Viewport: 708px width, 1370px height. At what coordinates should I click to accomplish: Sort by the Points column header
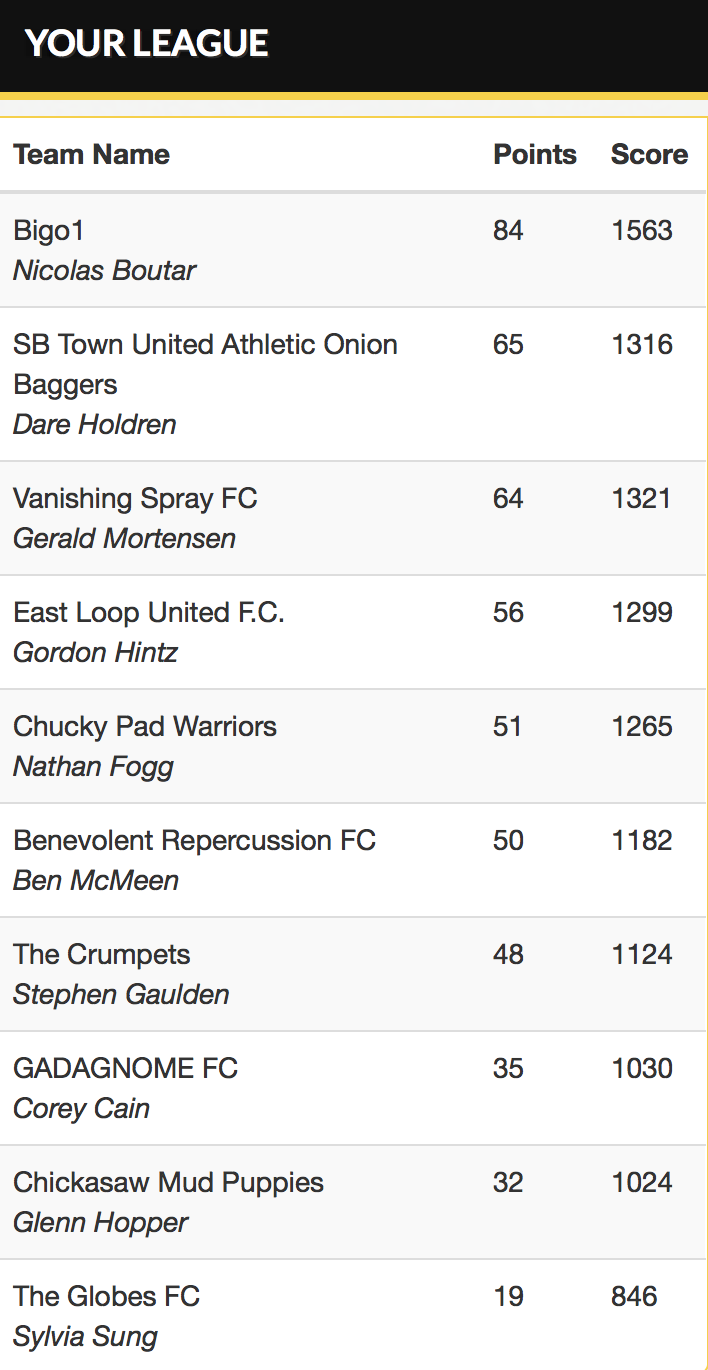(x=535, y=154)
